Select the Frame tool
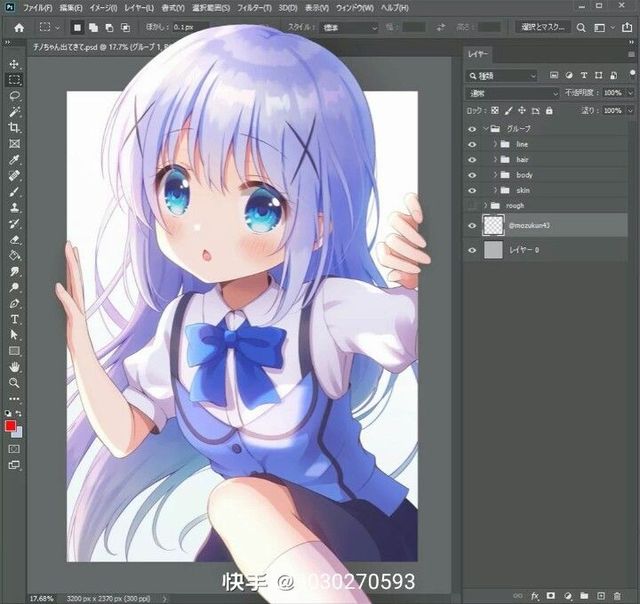This screenshot has height=604, width=640. coord(14,144)
